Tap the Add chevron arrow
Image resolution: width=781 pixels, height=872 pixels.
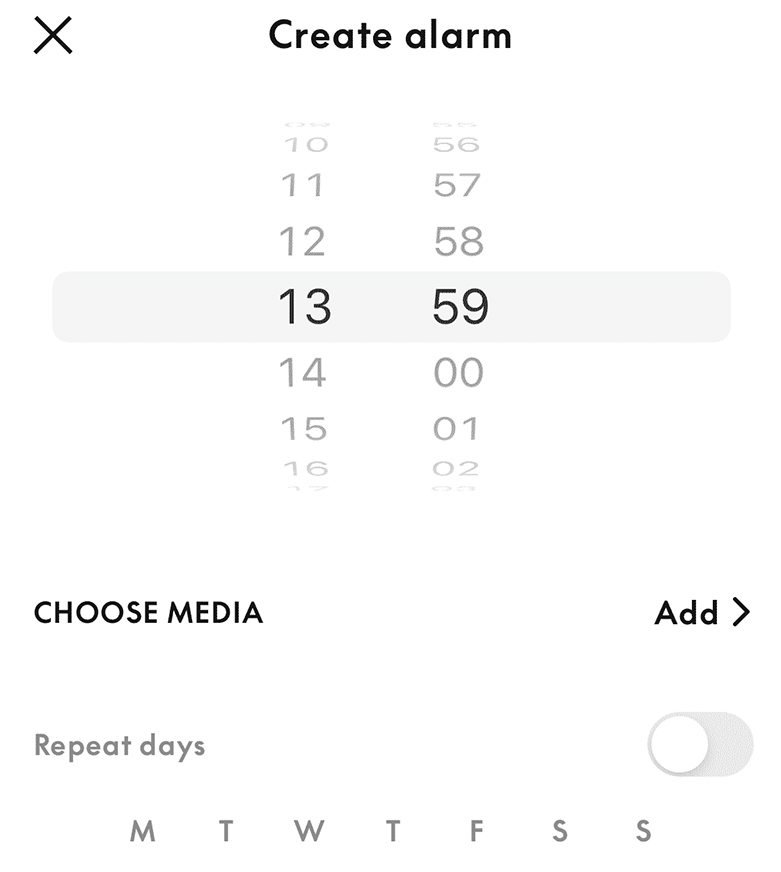point(741,612)
